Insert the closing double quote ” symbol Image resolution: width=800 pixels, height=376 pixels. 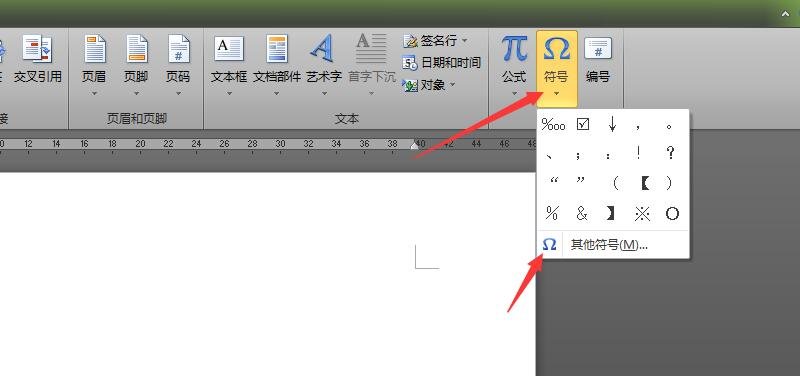pos(581,181)
